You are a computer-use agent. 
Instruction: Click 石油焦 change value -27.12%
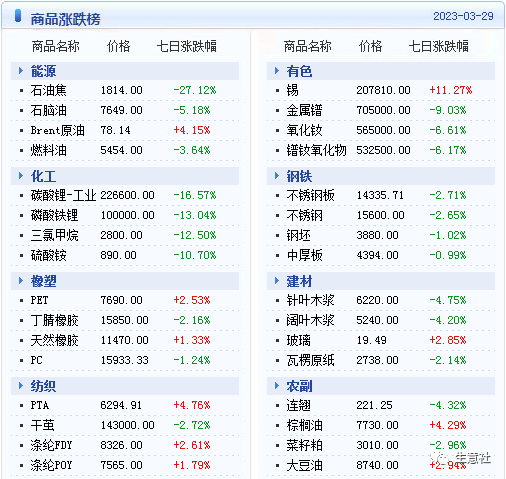[x=195, y=90]
